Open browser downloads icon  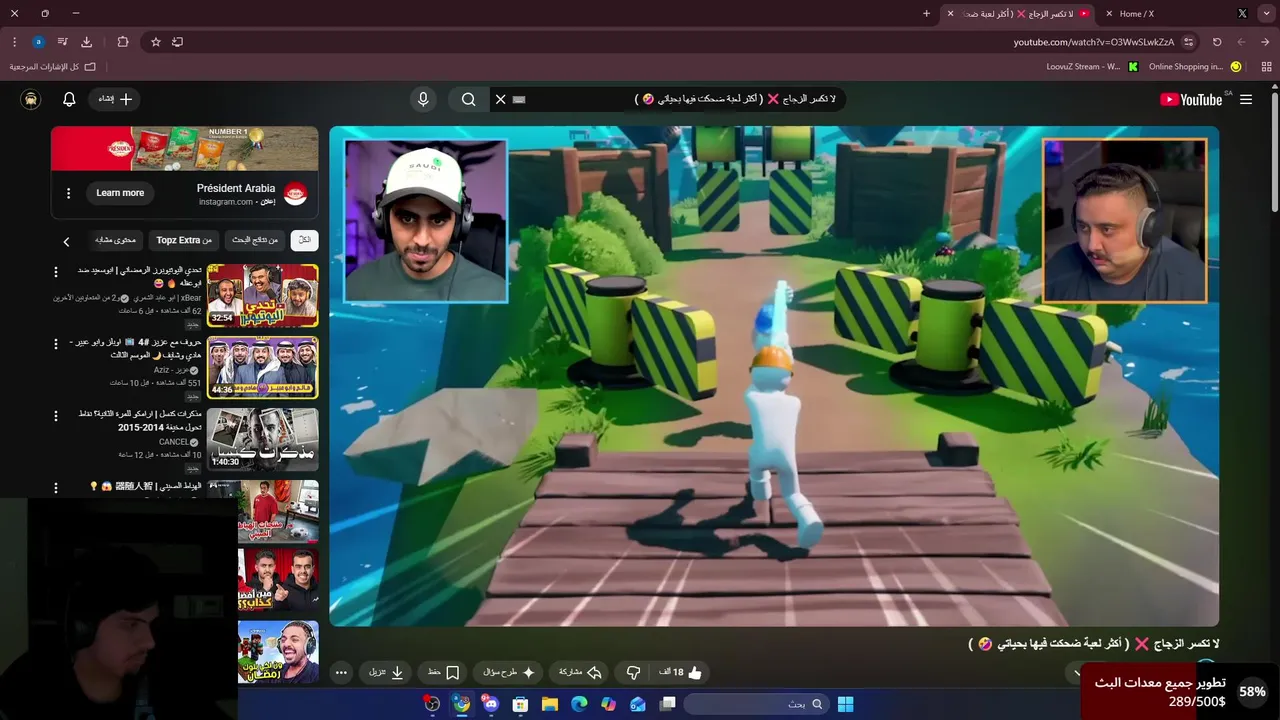(x=86, y=42)
